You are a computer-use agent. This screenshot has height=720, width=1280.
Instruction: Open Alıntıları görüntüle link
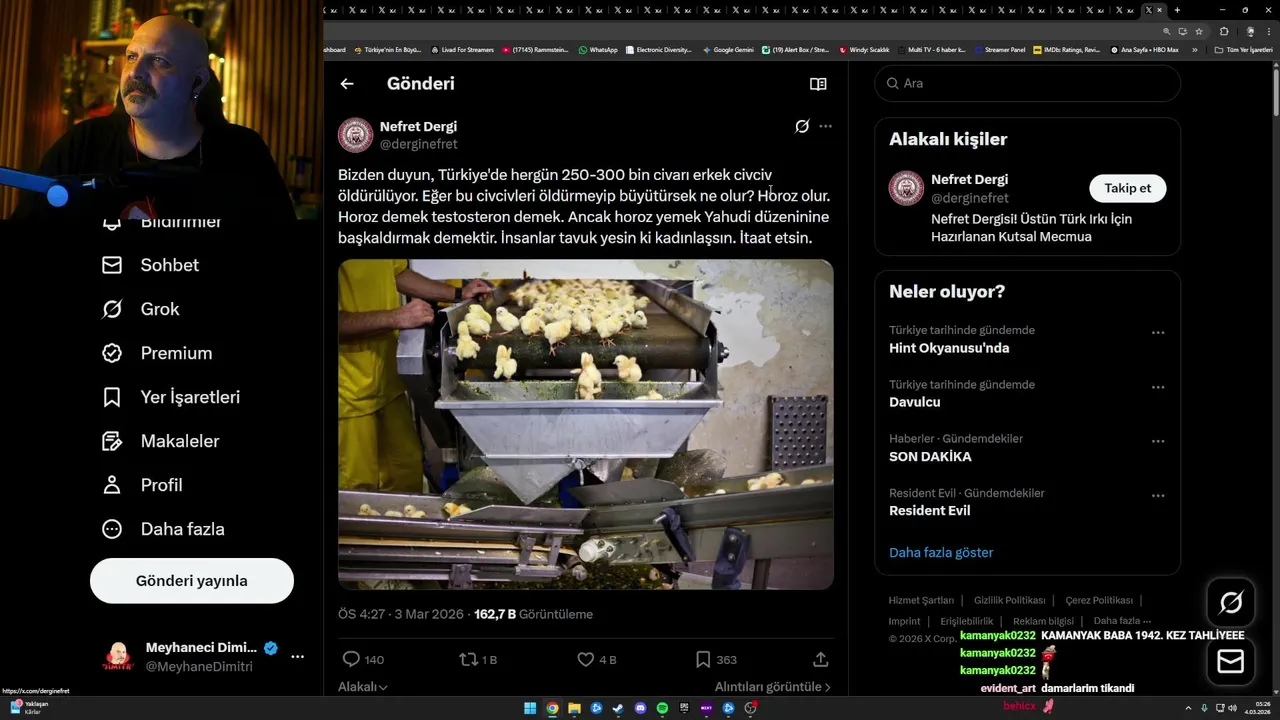pyautogui.click(x=772, y=687)
